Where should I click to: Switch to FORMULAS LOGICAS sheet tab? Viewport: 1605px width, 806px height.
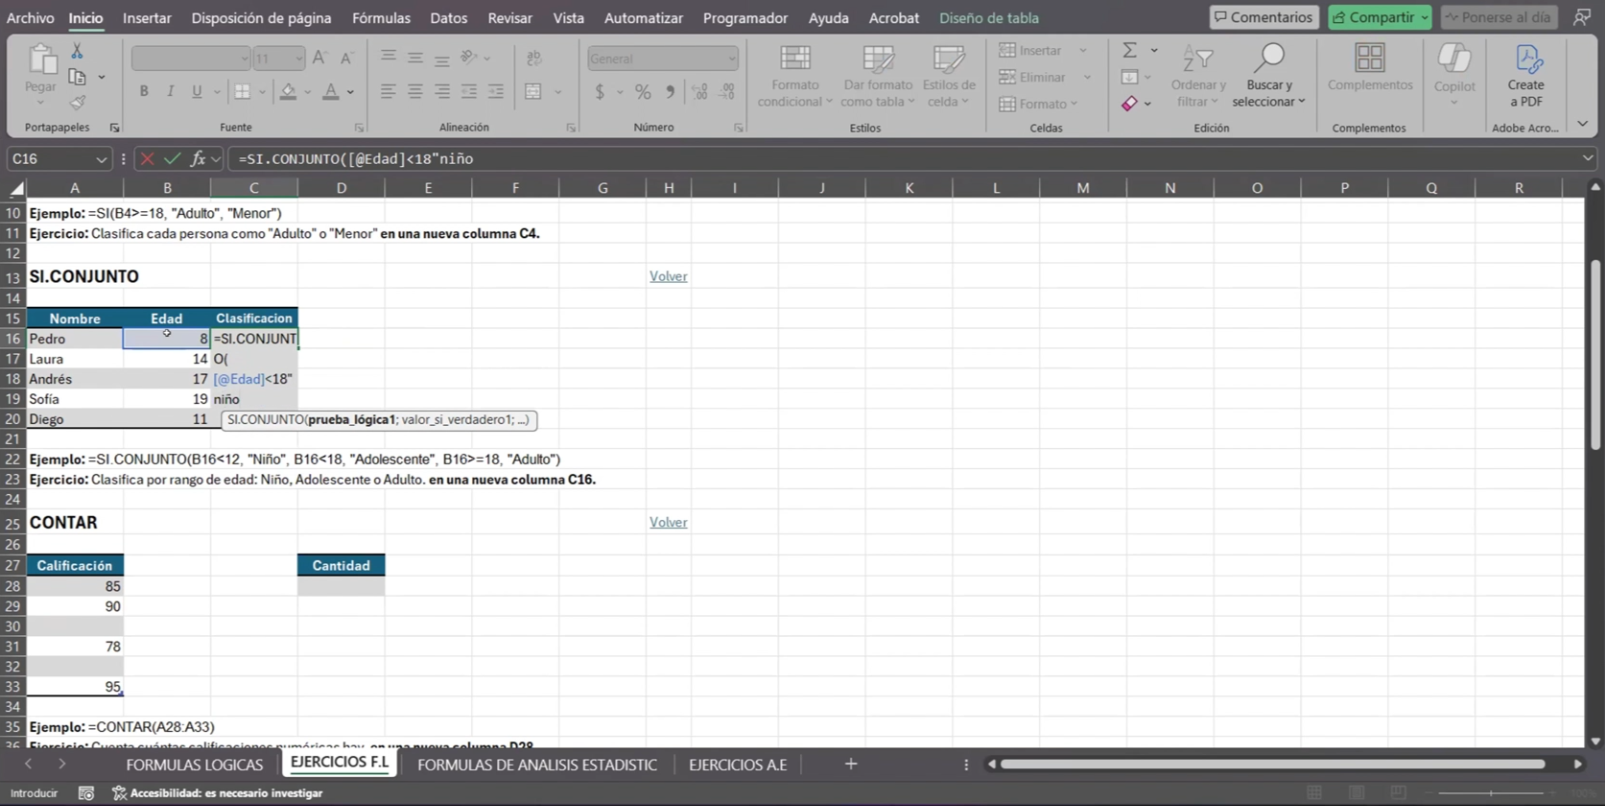coord(194,765)
